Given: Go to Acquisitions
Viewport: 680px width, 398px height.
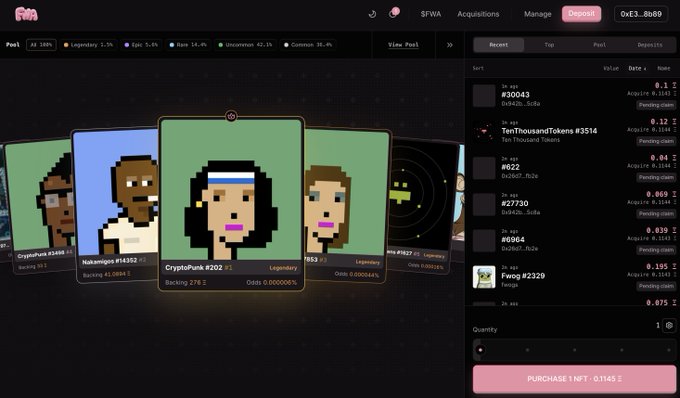Looking at the screenshot, I should click(x=478, y=14).
